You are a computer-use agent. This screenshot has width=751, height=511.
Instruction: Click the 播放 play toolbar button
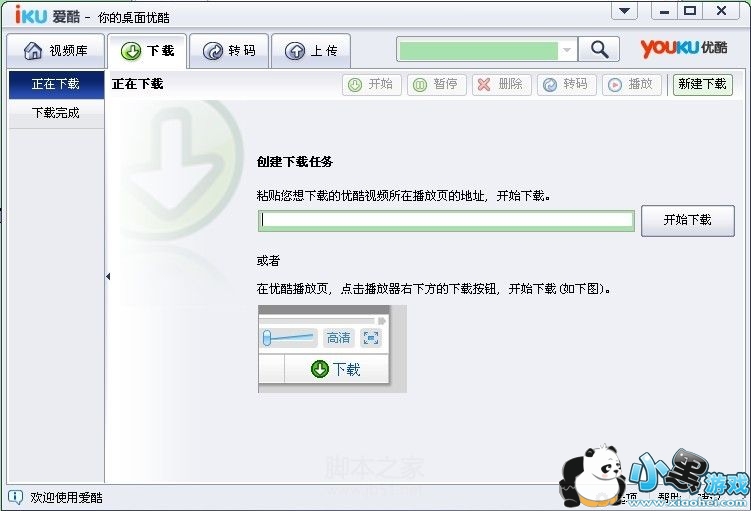pyautogui.click(x=632, y=85)
